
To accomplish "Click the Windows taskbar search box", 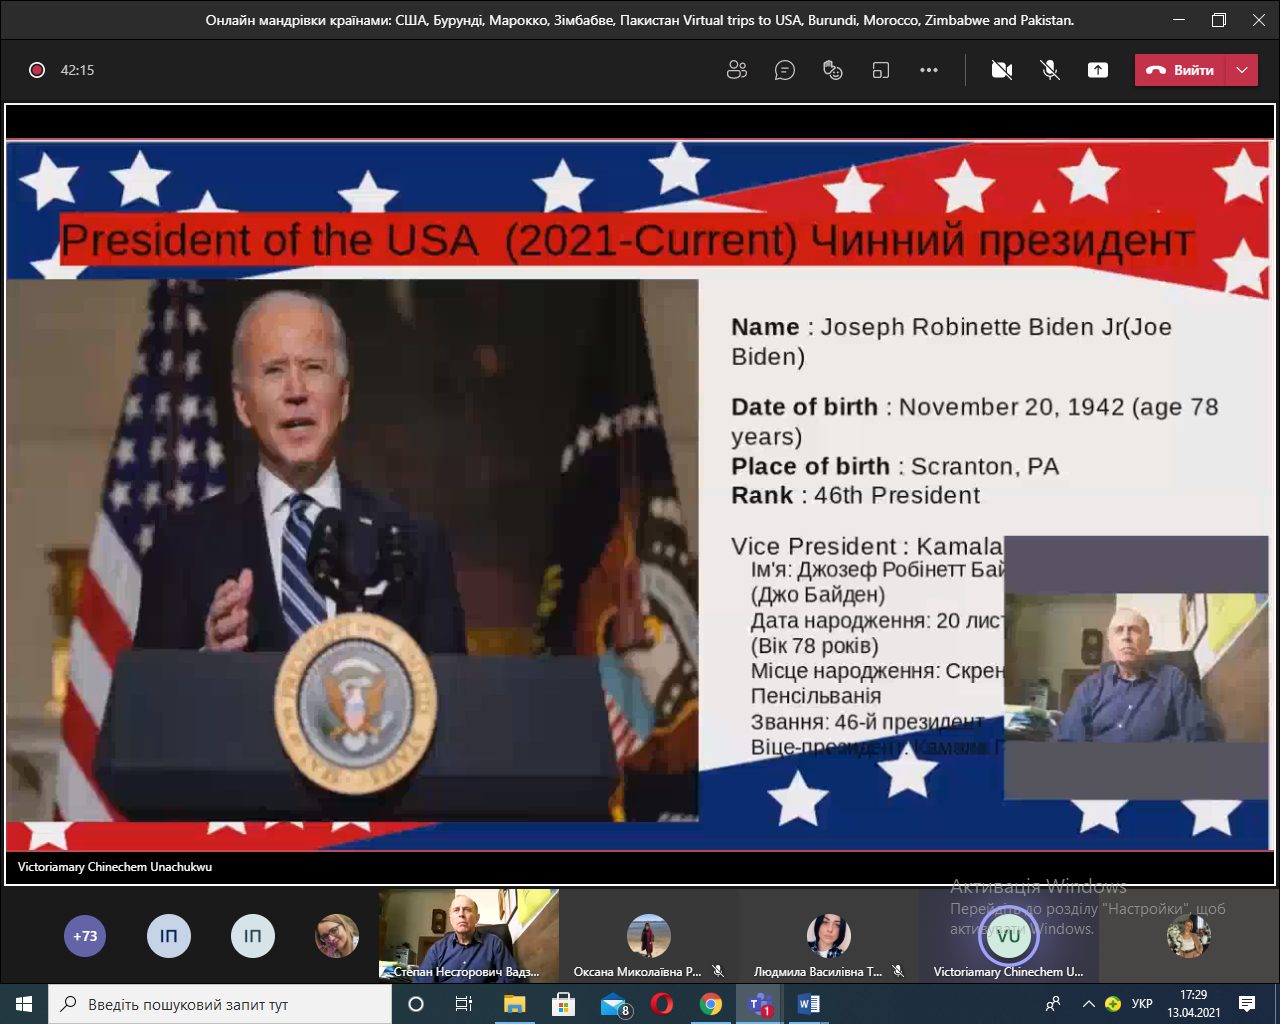I will 220,1004.
